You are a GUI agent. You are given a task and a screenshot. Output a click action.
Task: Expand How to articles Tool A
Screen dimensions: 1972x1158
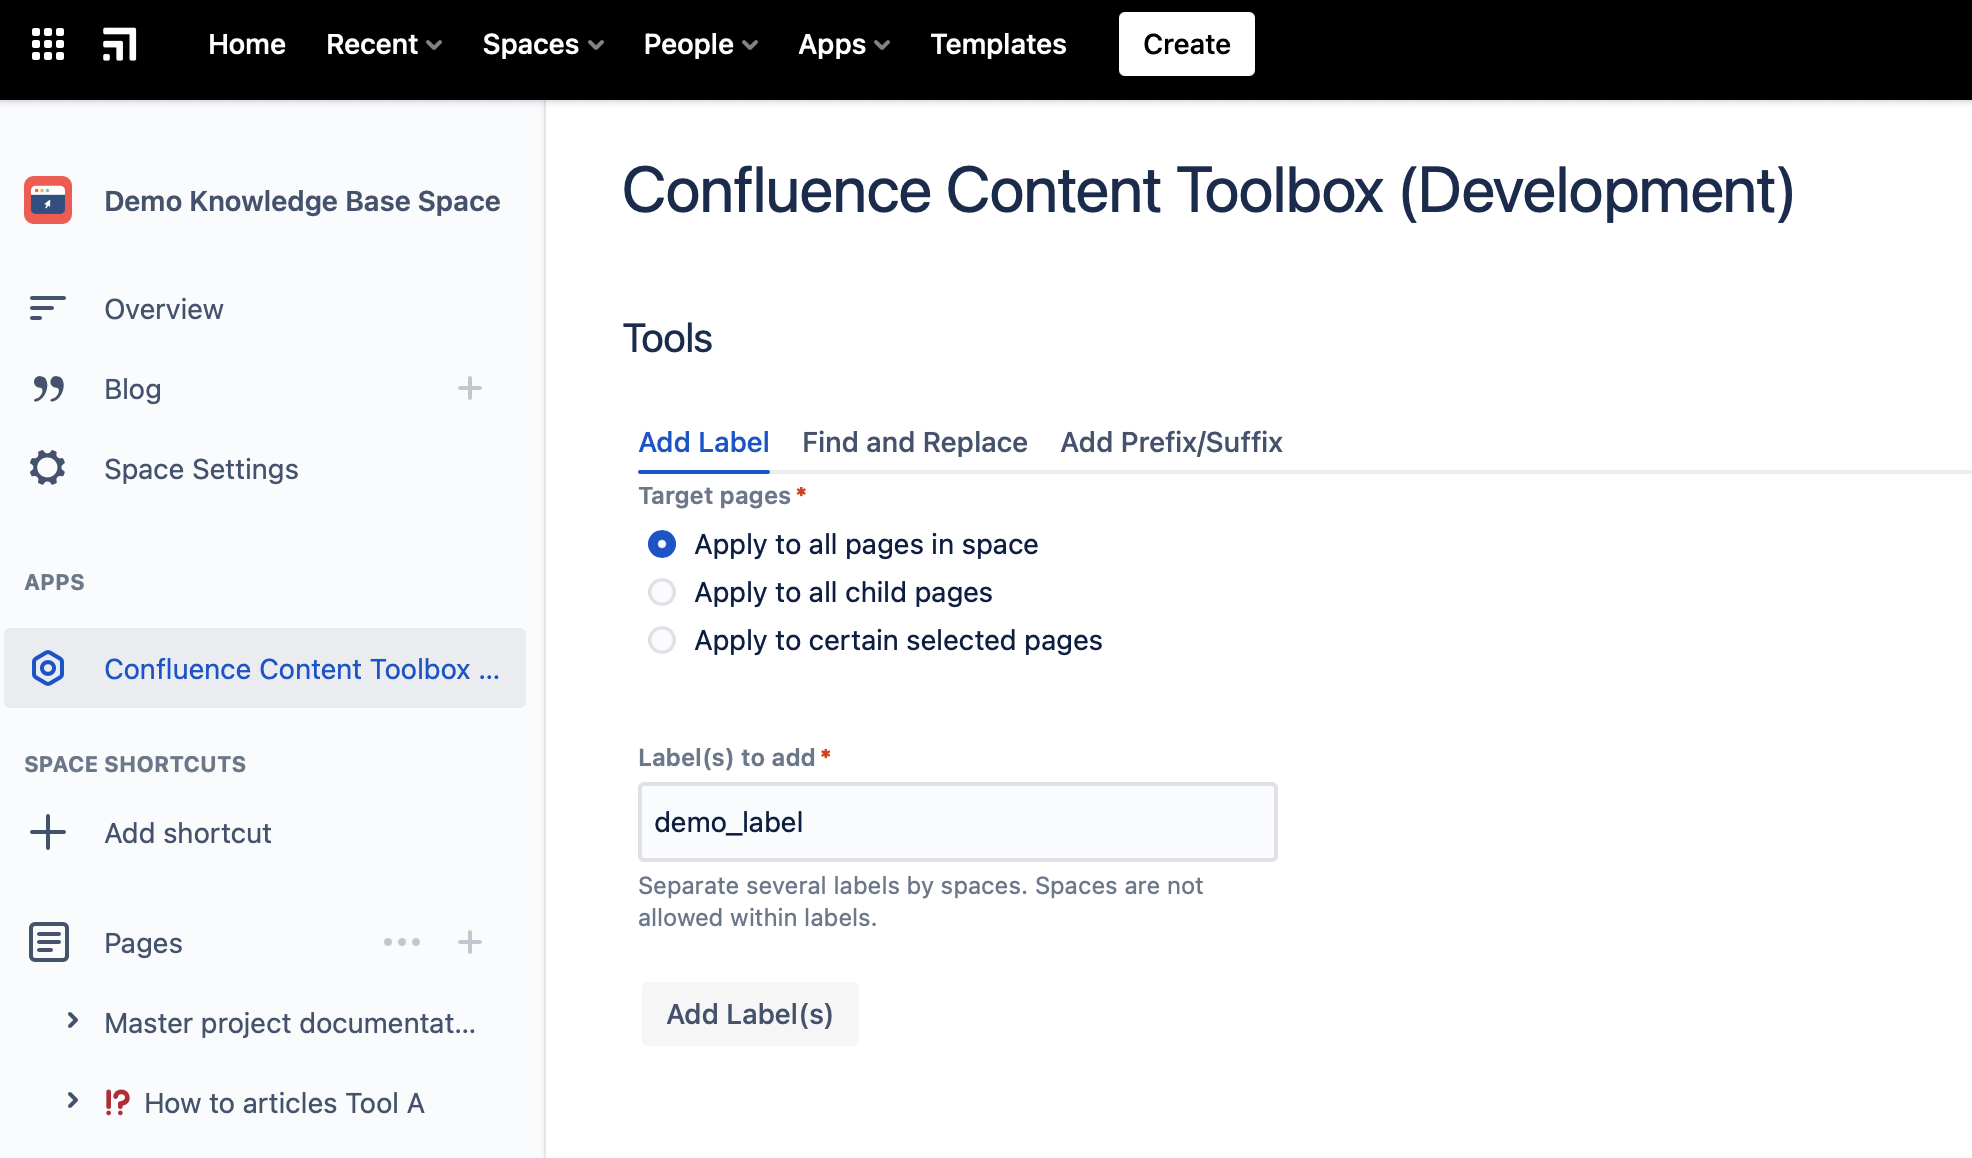click(x=73, y=1101)
